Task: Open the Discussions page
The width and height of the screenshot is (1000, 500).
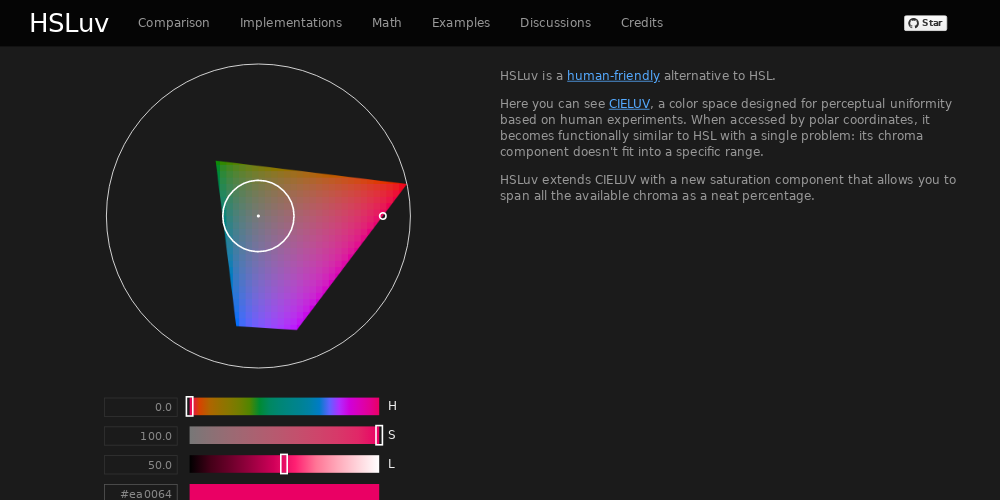Action: 555,23
